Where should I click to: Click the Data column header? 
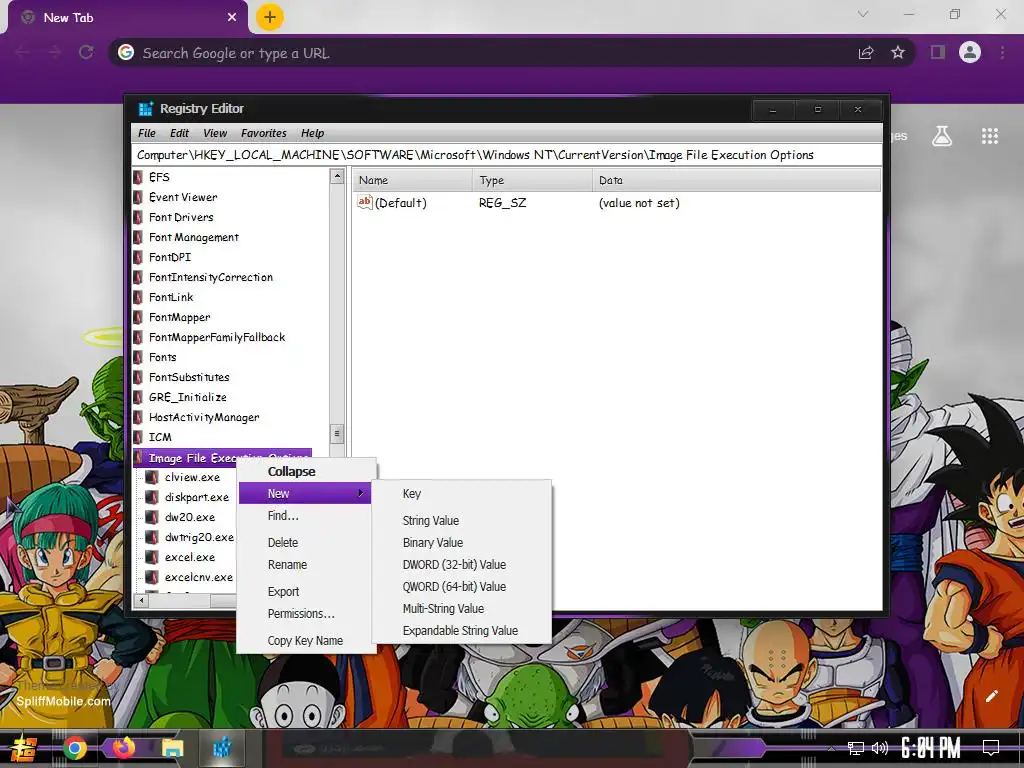(737, 180)
